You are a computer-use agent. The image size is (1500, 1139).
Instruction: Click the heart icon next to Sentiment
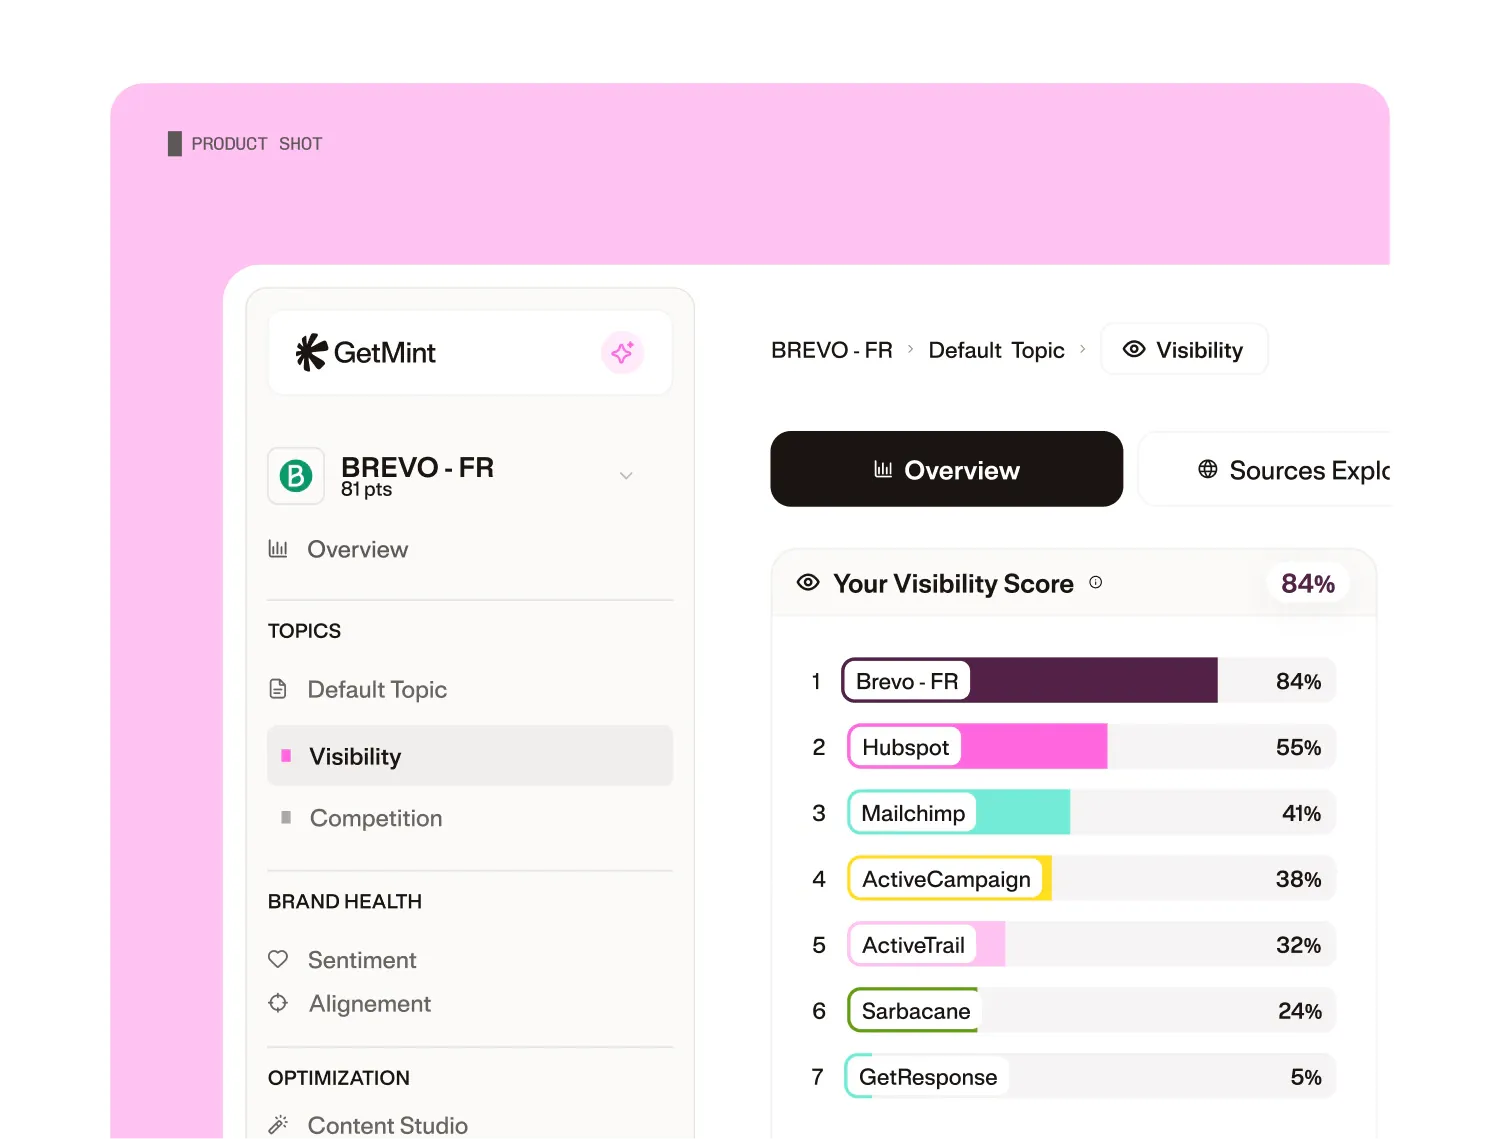tap(278, 959)
